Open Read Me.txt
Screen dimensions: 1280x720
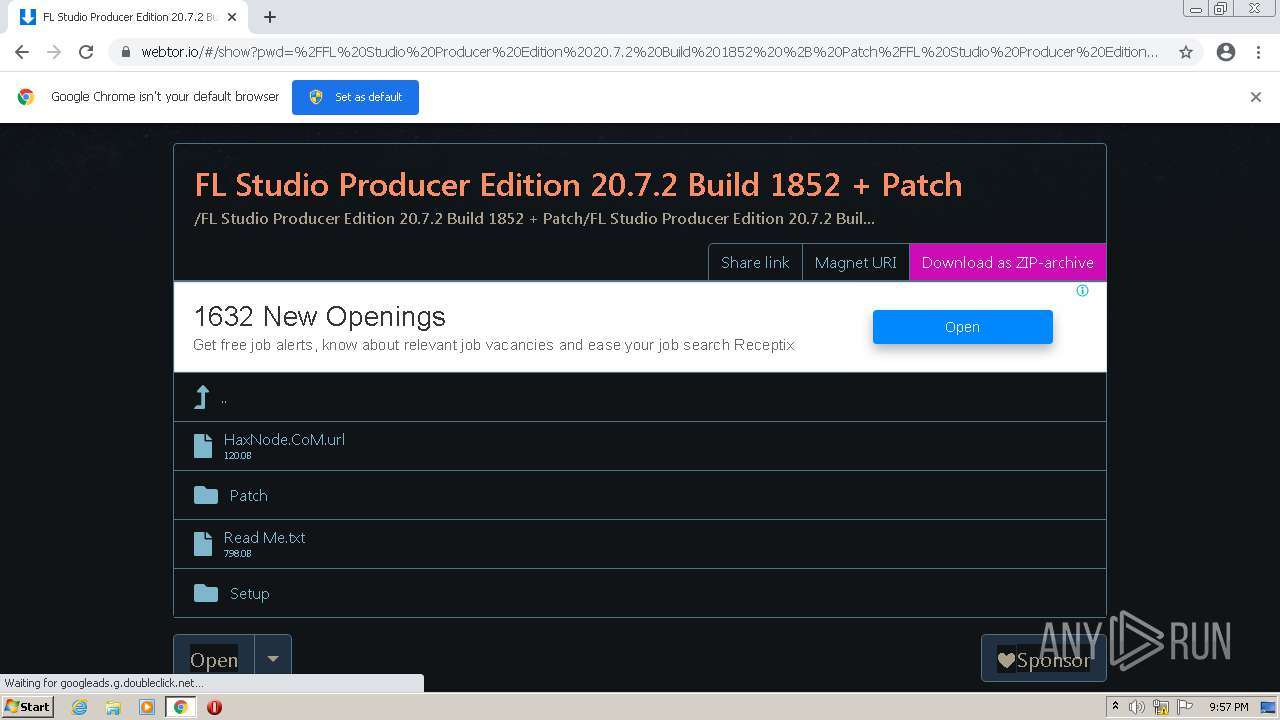265,538
